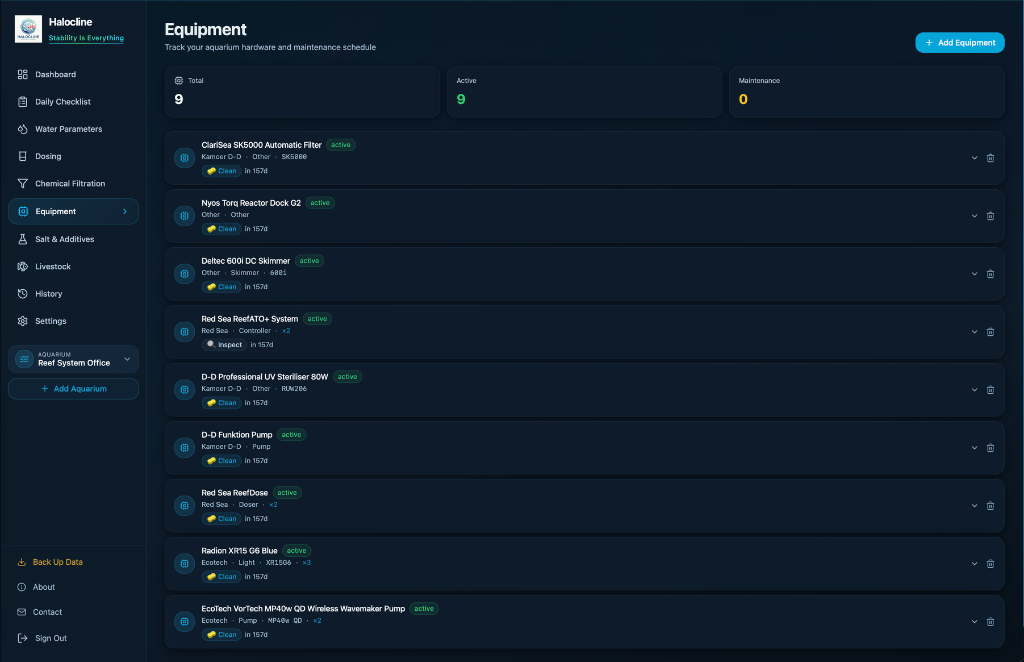Delete EcoTech VorTech MP40w QD pump
This screenshot has height=662, width=1024.
tap(990, 623)
